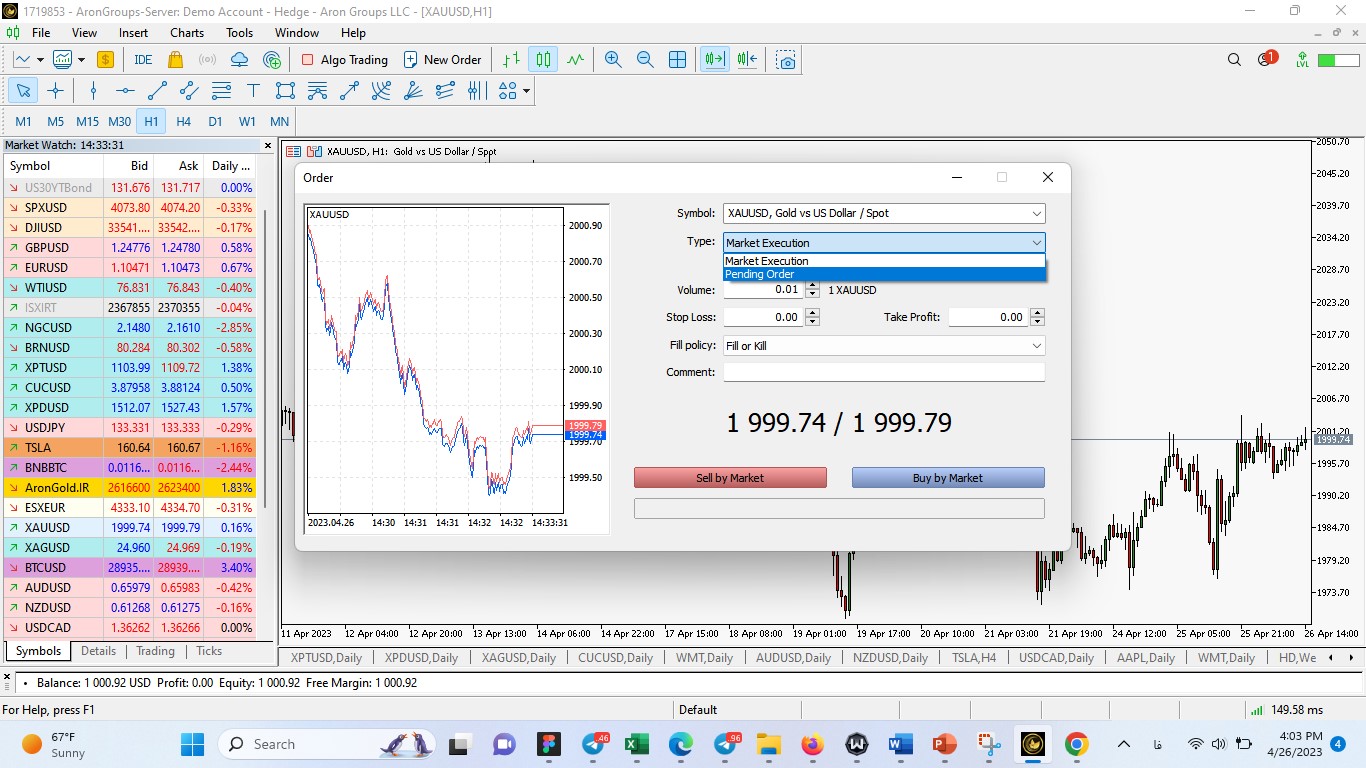Image resolution: width=1366 pixels, height=768 pixels.
Task: Click the signals radio-wave icon
Action: [x=207, y=60]
